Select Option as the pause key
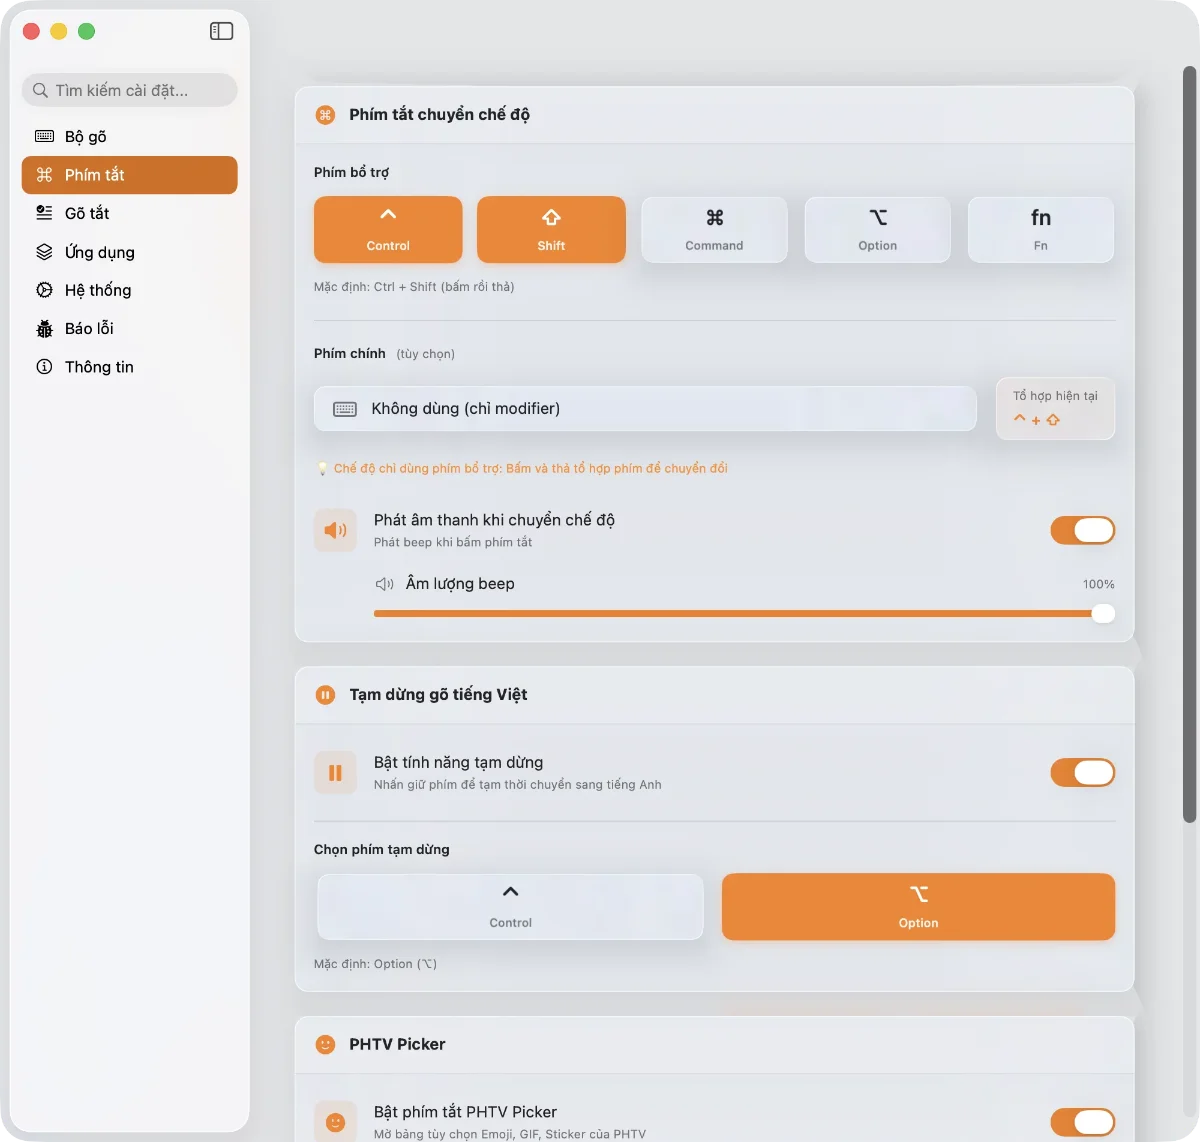1200x1142 pixels. click(918, 907)
